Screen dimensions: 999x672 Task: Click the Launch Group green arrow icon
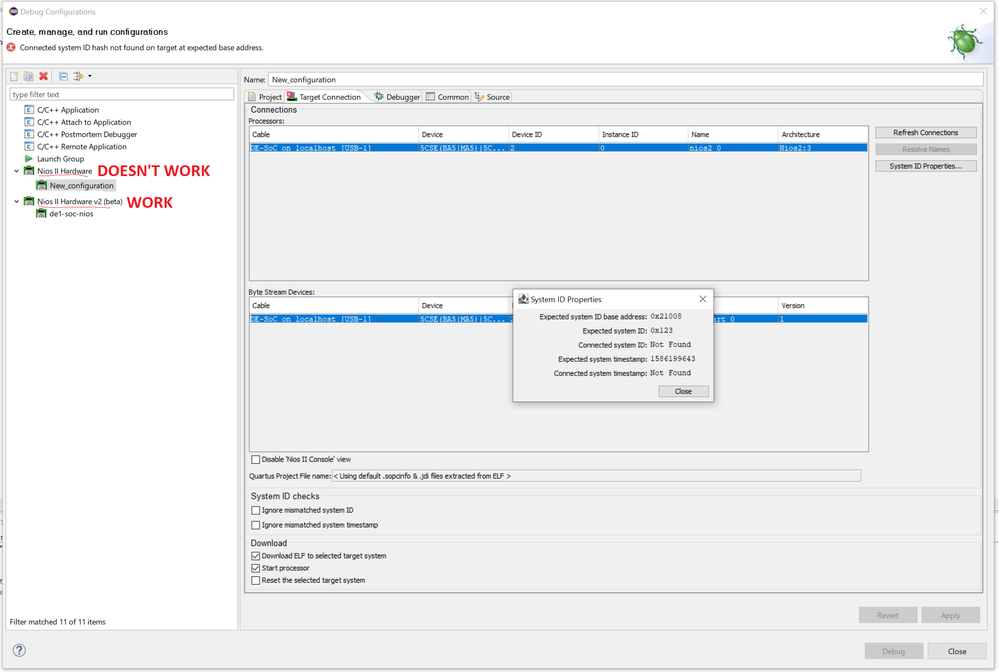coord(29,159)
